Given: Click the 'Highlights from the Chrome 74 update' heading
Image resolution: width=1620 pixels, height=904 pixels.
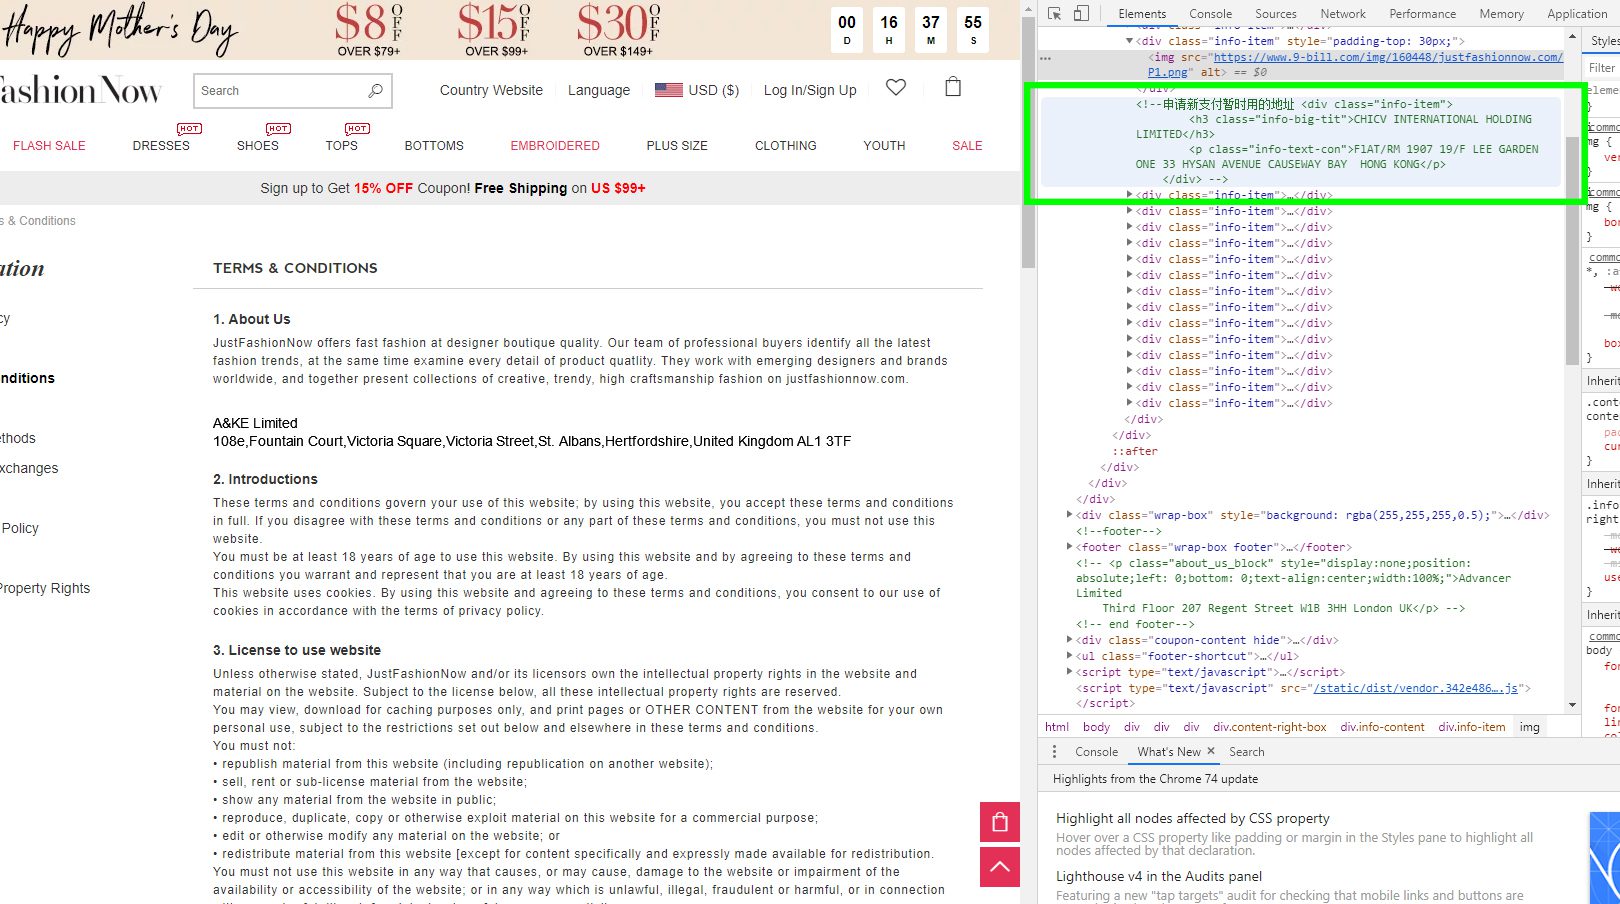Looking at the screenshot, I should click(1155, 779).
